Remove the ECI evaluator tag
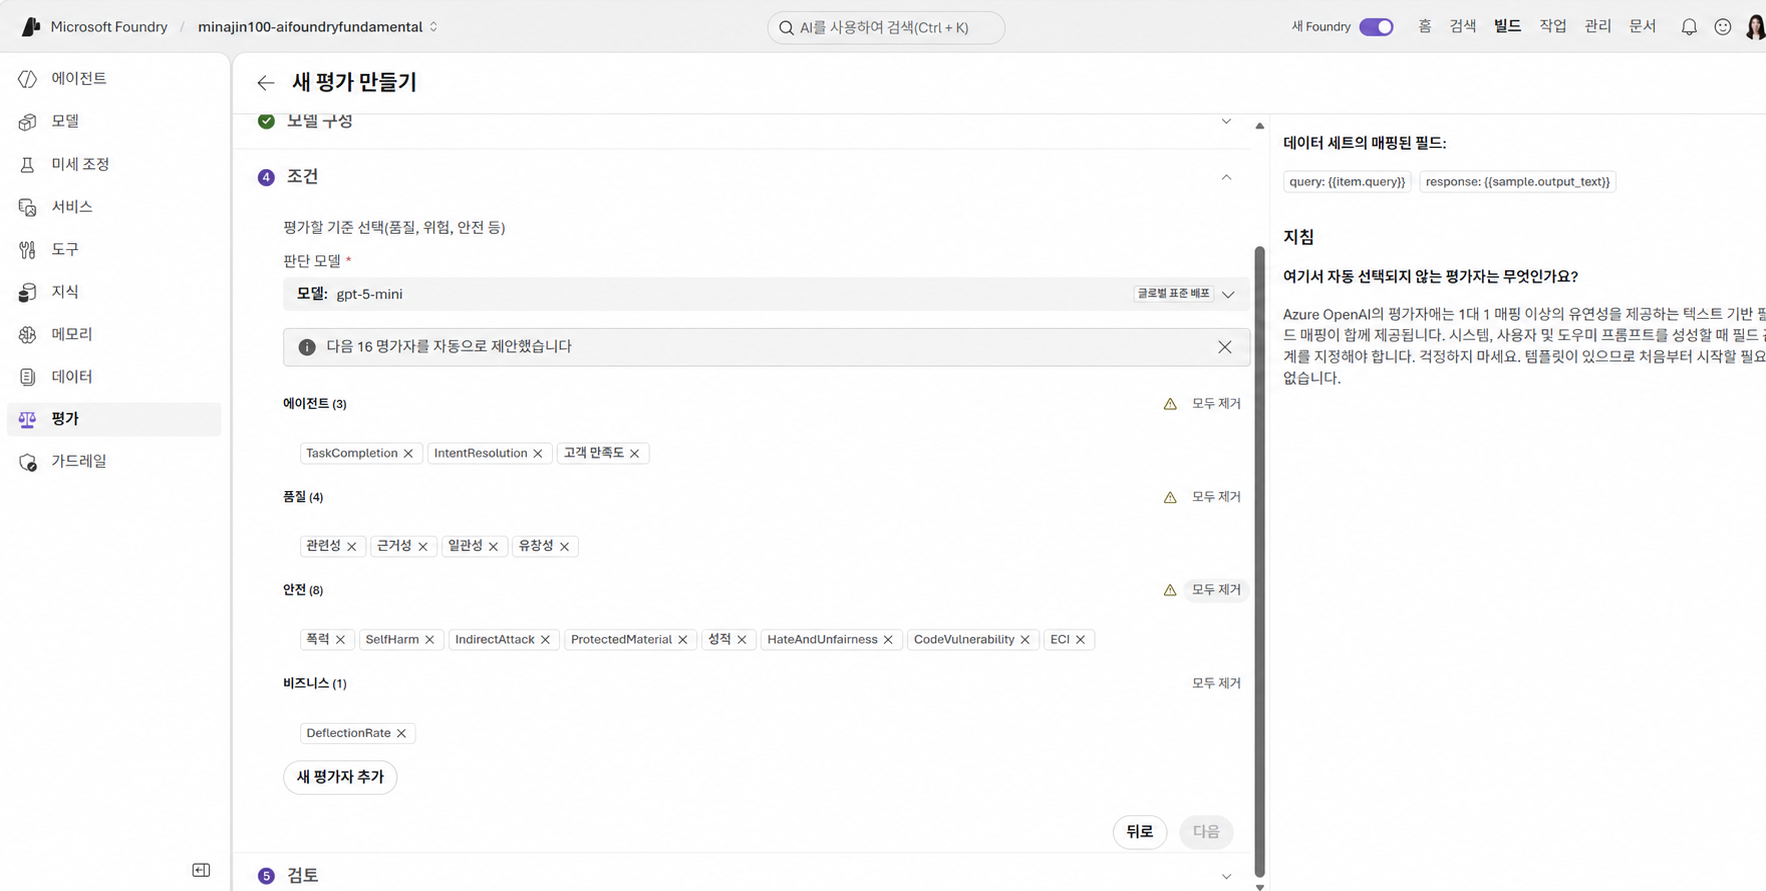The image size is (1766, 891). [1081, 640]
